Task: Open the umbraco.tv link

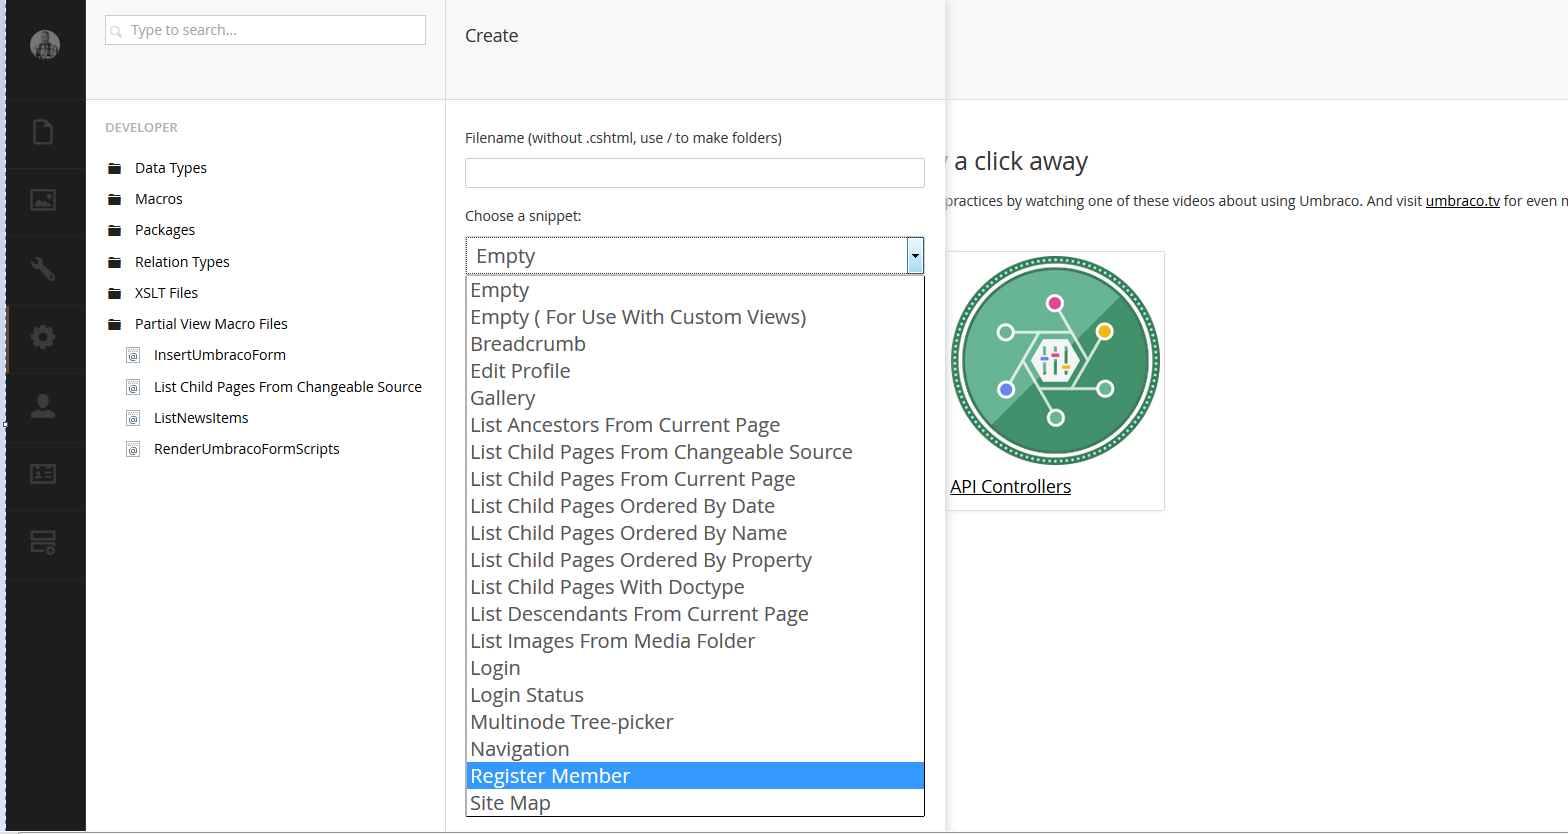Action: point(1462,201)
